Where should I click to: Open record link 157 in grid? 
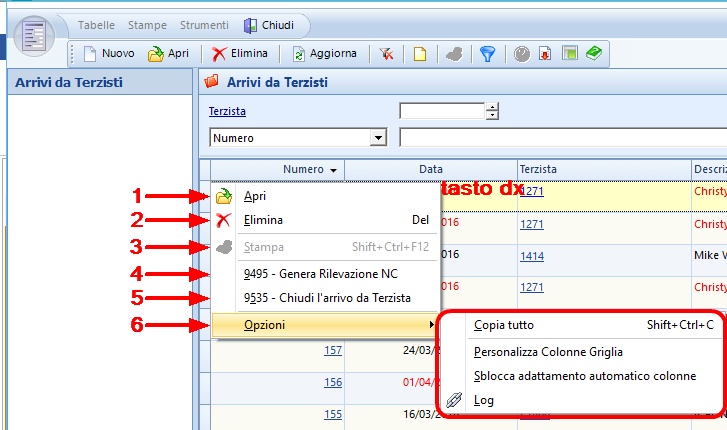(333, 350)
